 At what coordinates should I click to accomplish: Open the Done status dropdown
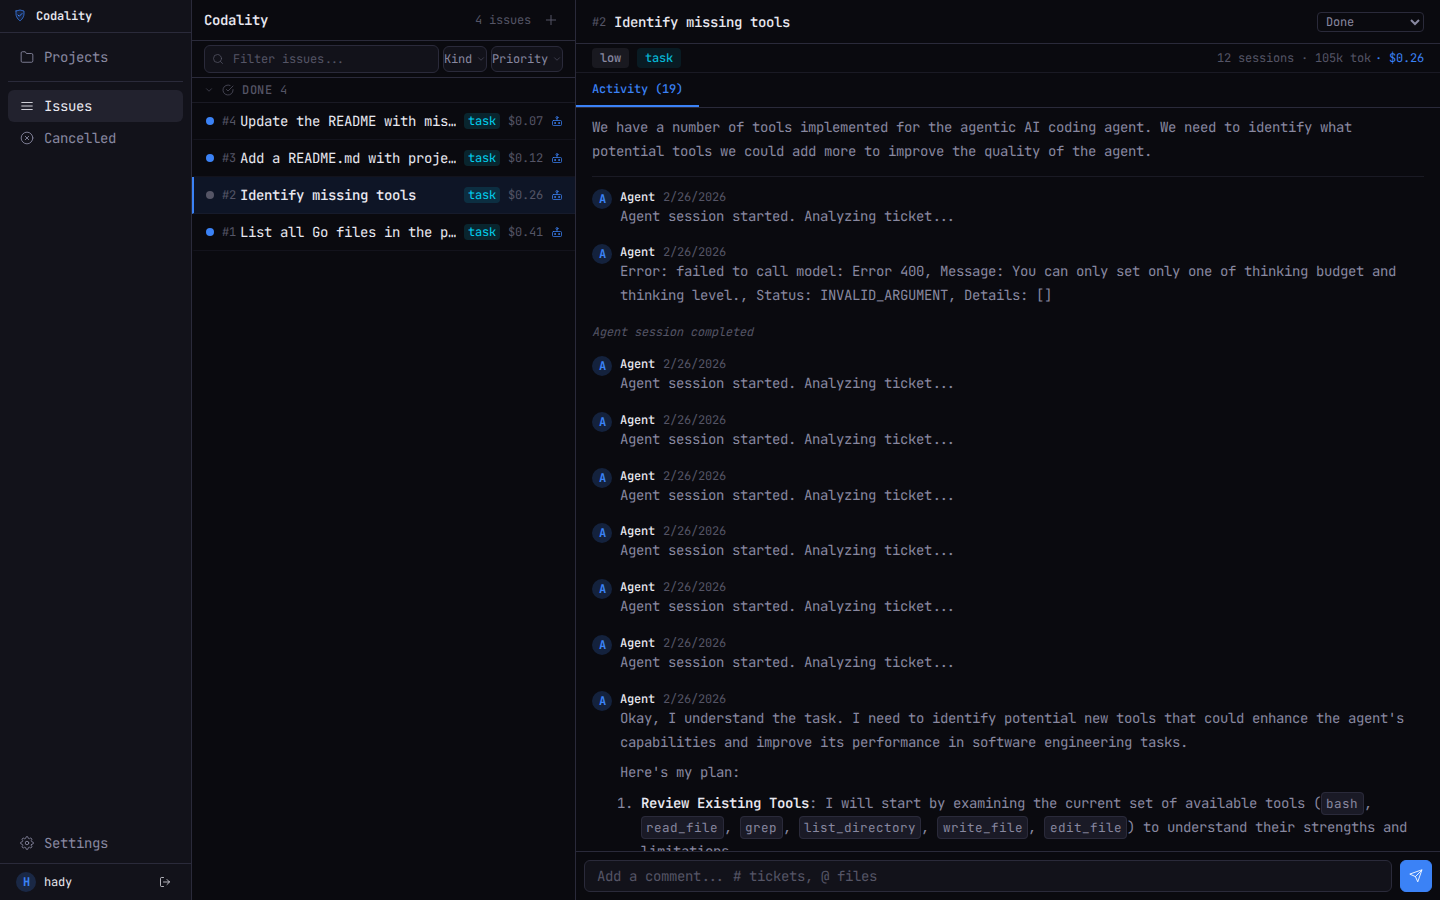tap(1369, 21)
